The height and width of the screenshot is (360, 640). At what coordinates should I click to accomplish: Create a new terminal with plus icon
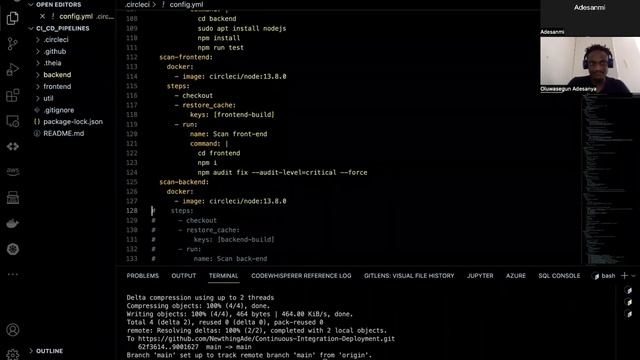point(624,276)
